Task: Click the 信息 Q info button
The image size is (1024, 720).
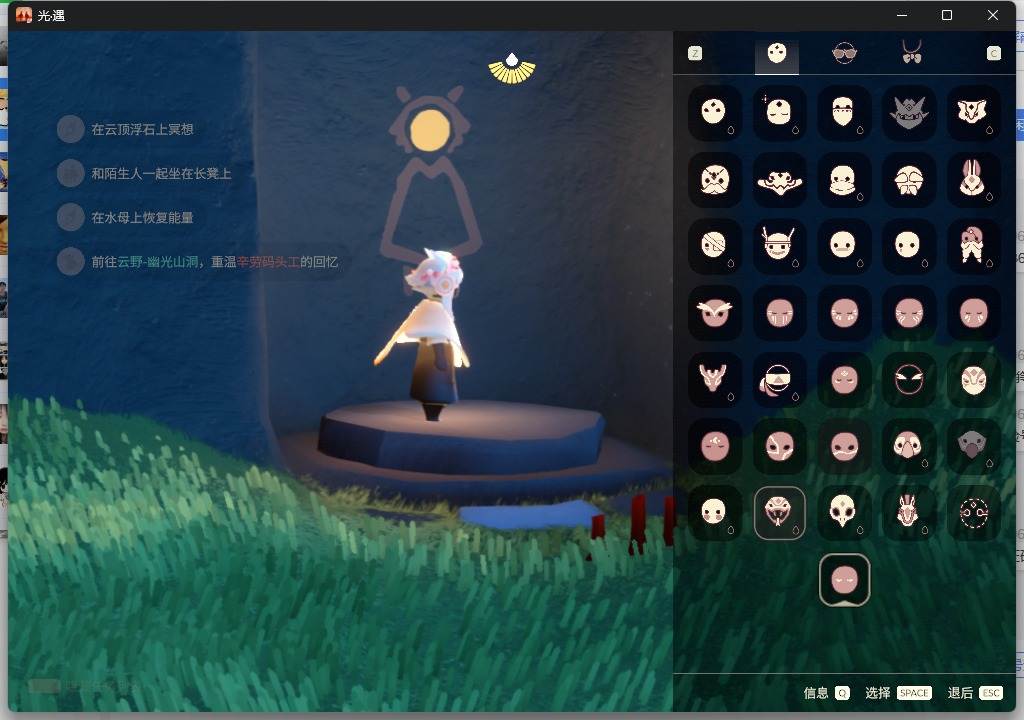Action: coord(826,693)
